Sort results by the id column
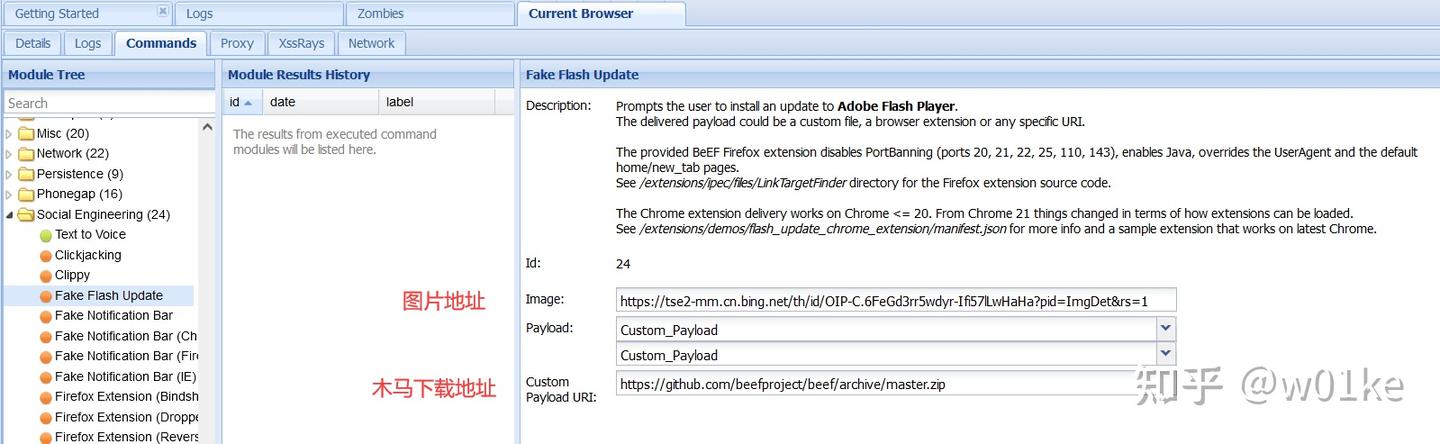 click(x=243, y=102)
